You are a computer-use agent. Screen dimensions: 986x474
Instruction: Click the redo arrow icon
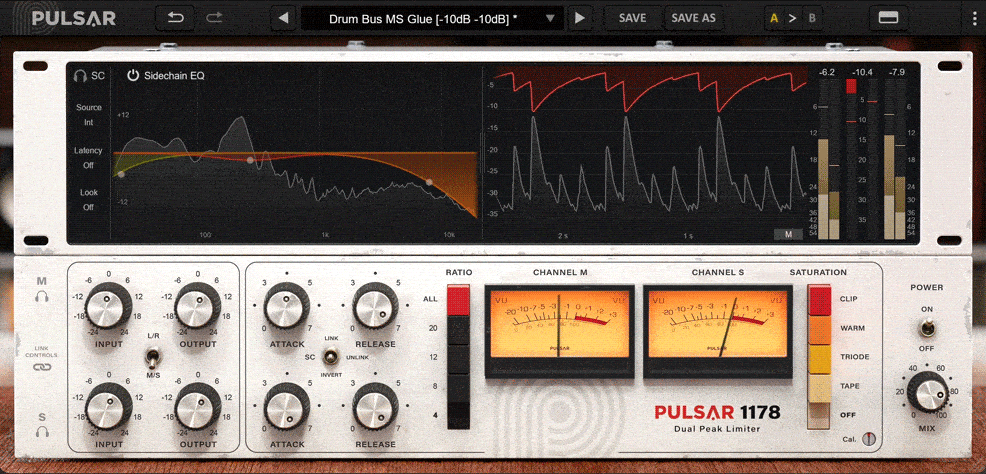point(214,18)
